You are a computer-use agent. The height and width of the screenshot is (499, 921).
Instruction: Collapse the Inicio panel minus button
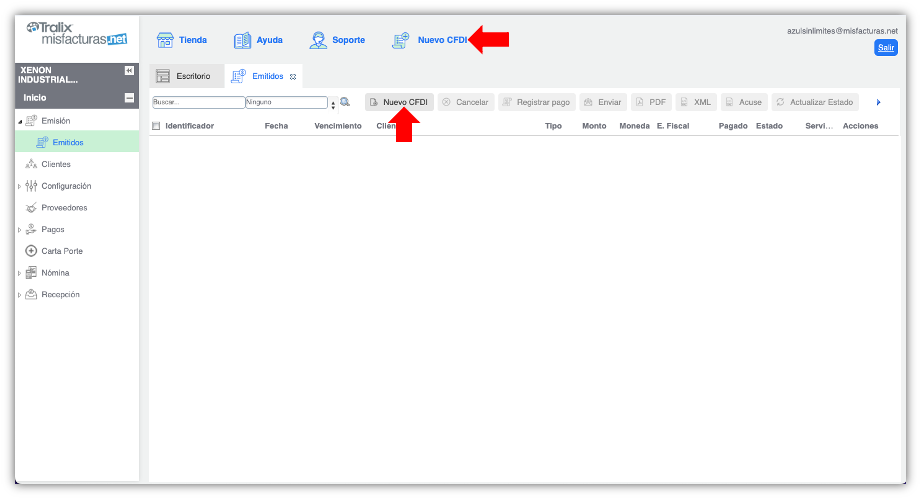tap(129, 98)
